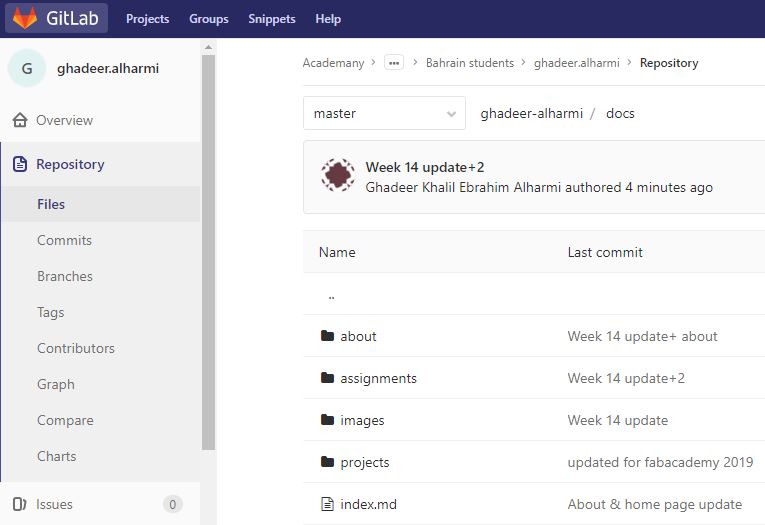Image resolution: width=765 pixels, height=525 pixels.
Task: Open the Snippets menu
Action: [272, 19]
